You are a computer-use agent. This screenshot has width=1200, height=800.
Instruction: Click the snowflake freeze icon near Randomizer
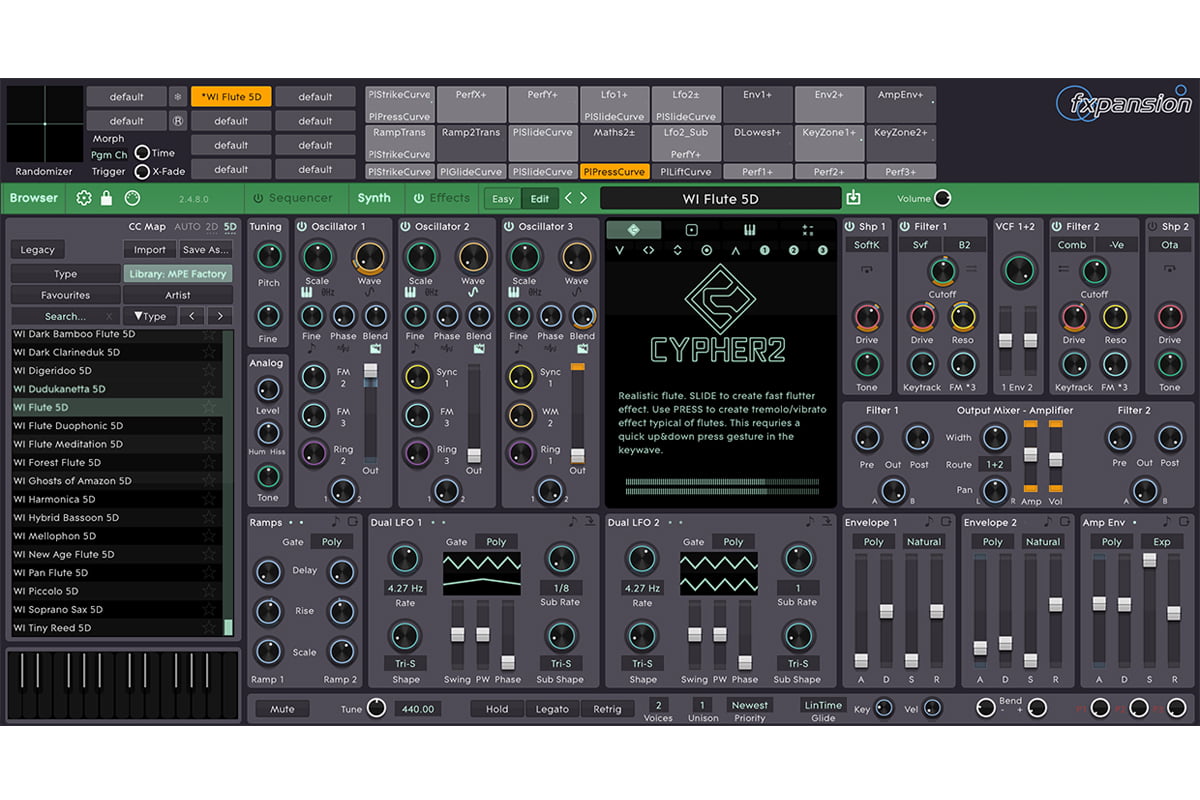tap(177, 97)
